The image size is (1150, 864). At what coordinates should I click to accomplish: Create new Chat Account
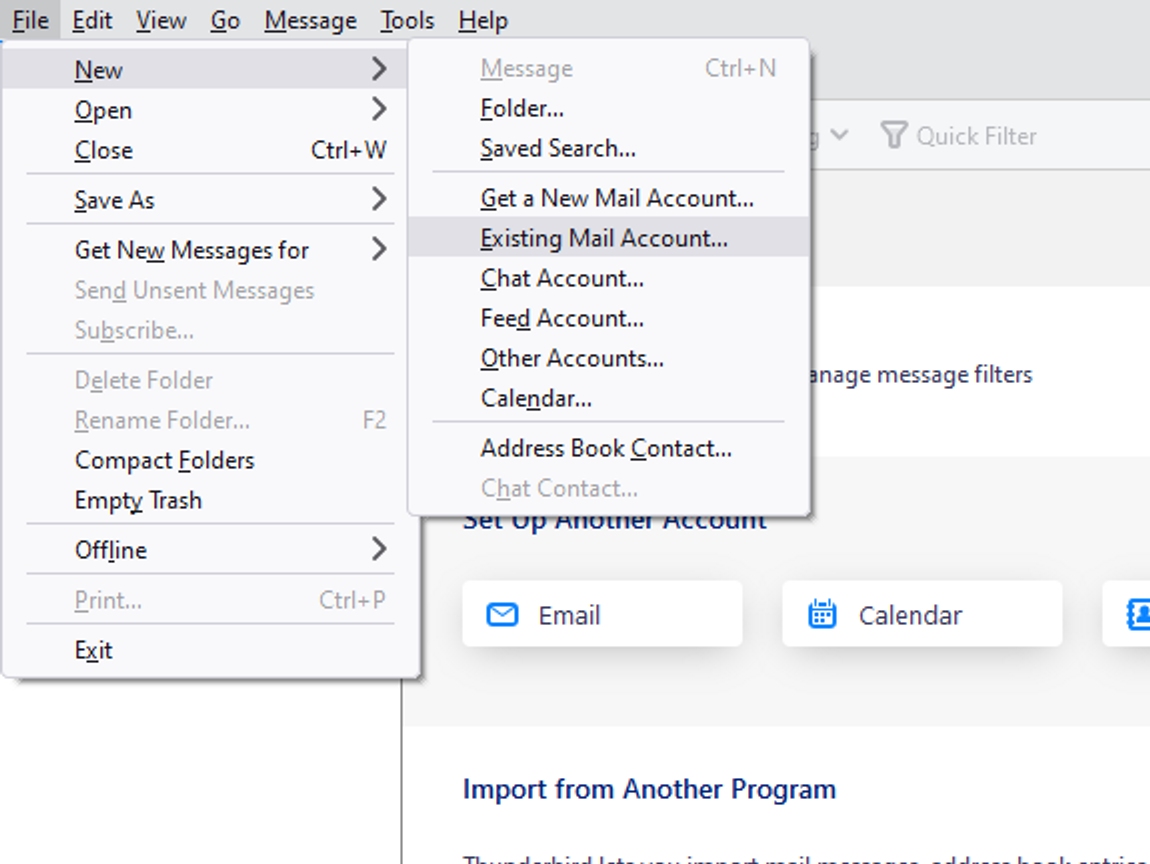coord(562,278)
